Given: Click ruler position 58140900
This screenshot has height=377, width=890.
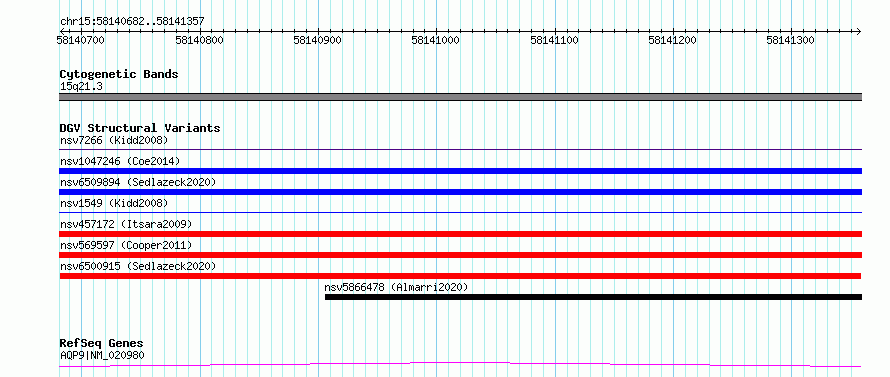Looking at the screenshot, I should [x=317, y=40].
